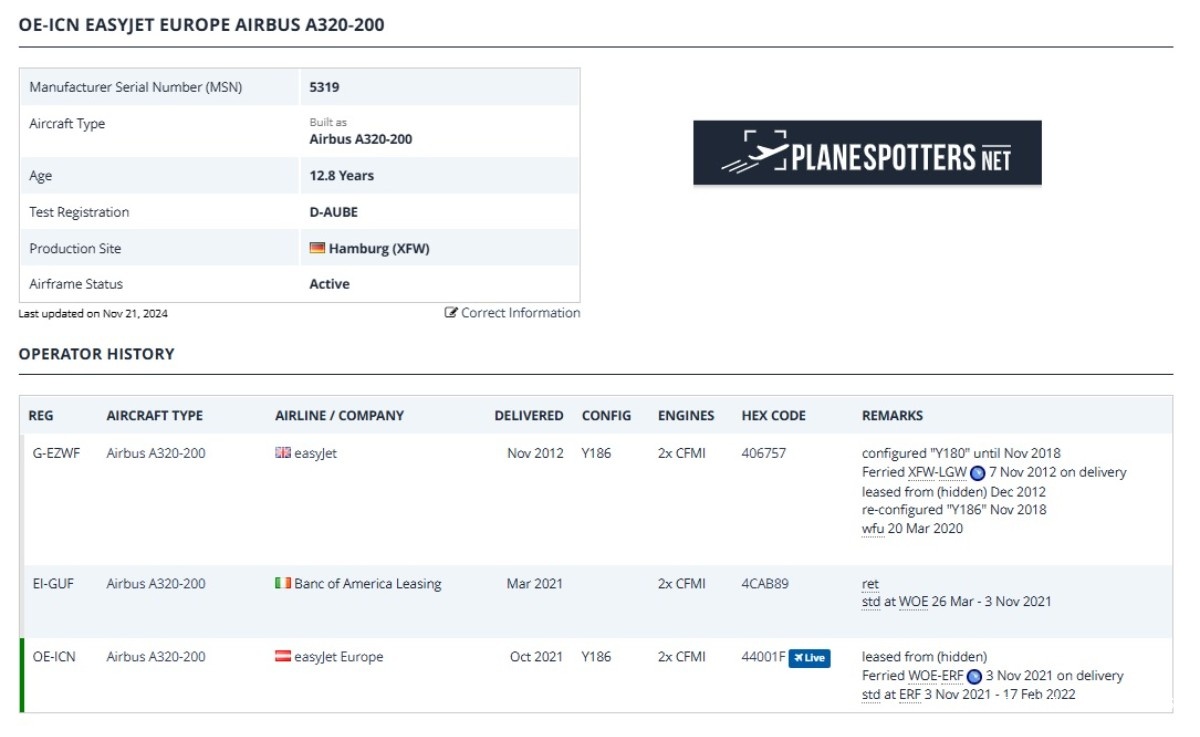Click the CONFIG column header
Viewport: 1200px width, 737px height.
606,416
